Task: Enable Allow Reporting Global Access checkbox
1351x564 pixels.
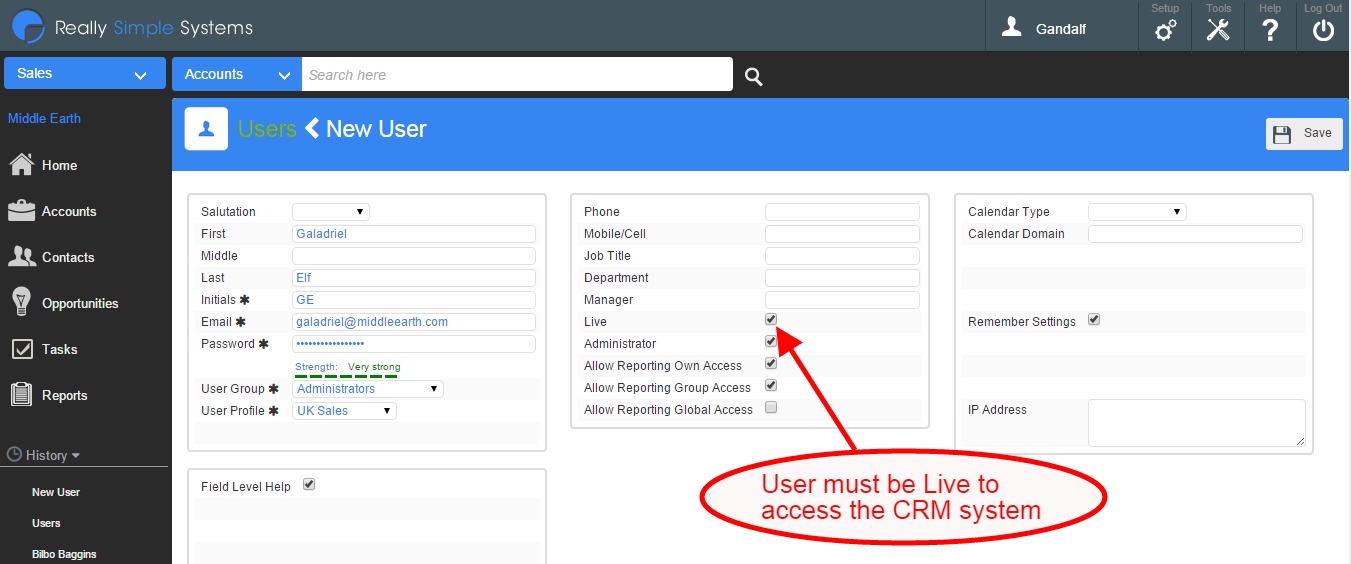Action: pos(771,408)
